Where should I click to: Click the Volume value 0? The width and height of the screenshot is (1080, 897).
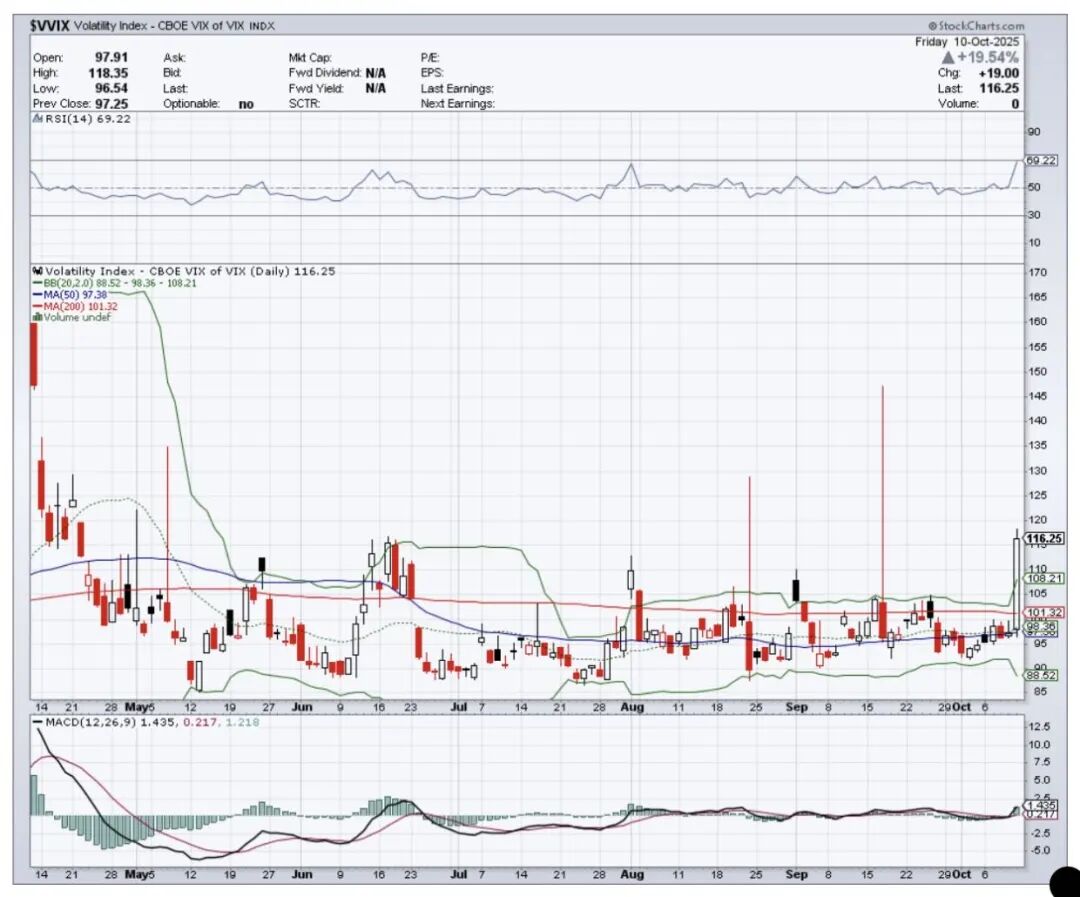[1015, 104]
